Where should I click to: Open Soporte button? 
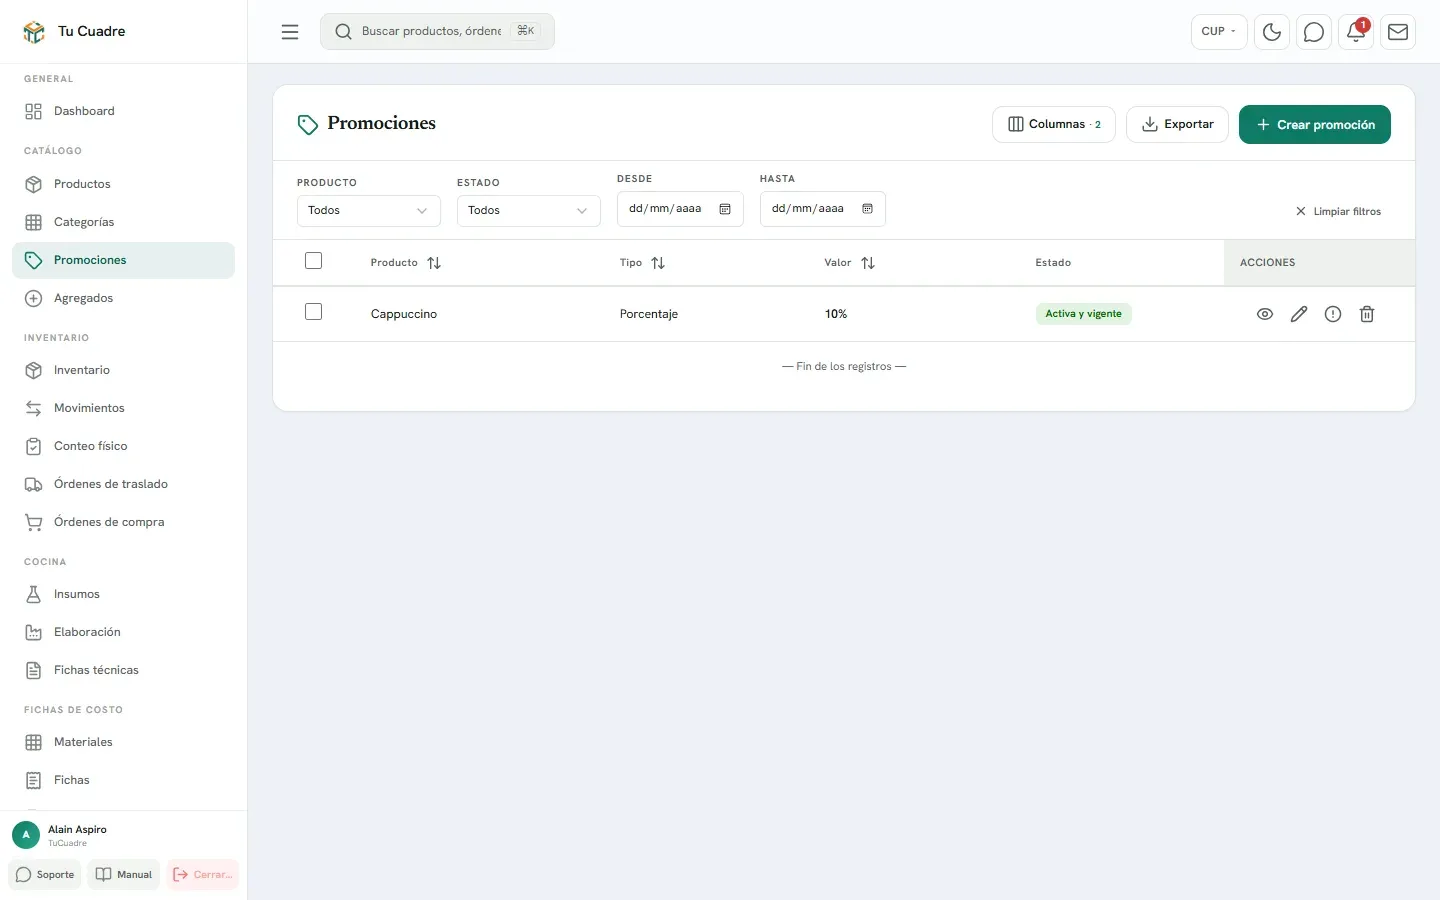(x=45, y=874)
